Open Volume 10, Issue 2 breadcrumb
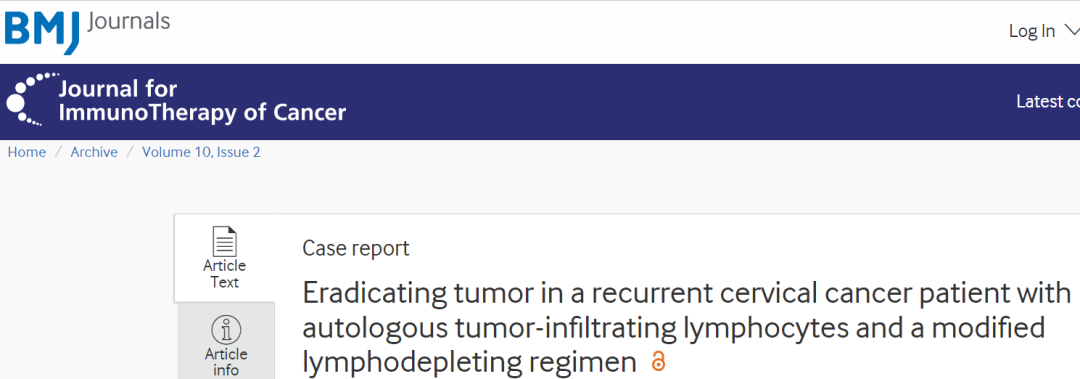The height and width of the screenshot is (379, 1080). point(201,152)
